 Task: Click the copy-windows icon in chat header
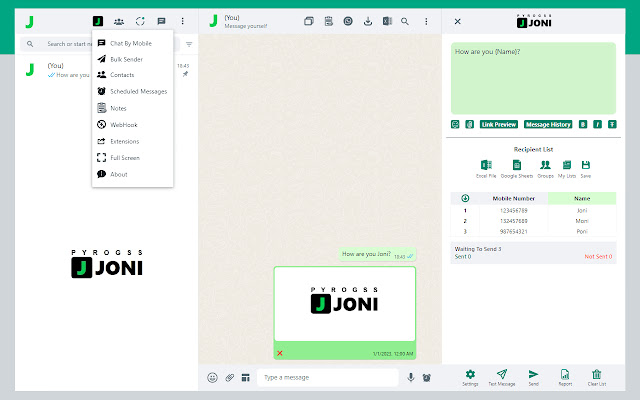pyautogui.click(x=309, y=21)
